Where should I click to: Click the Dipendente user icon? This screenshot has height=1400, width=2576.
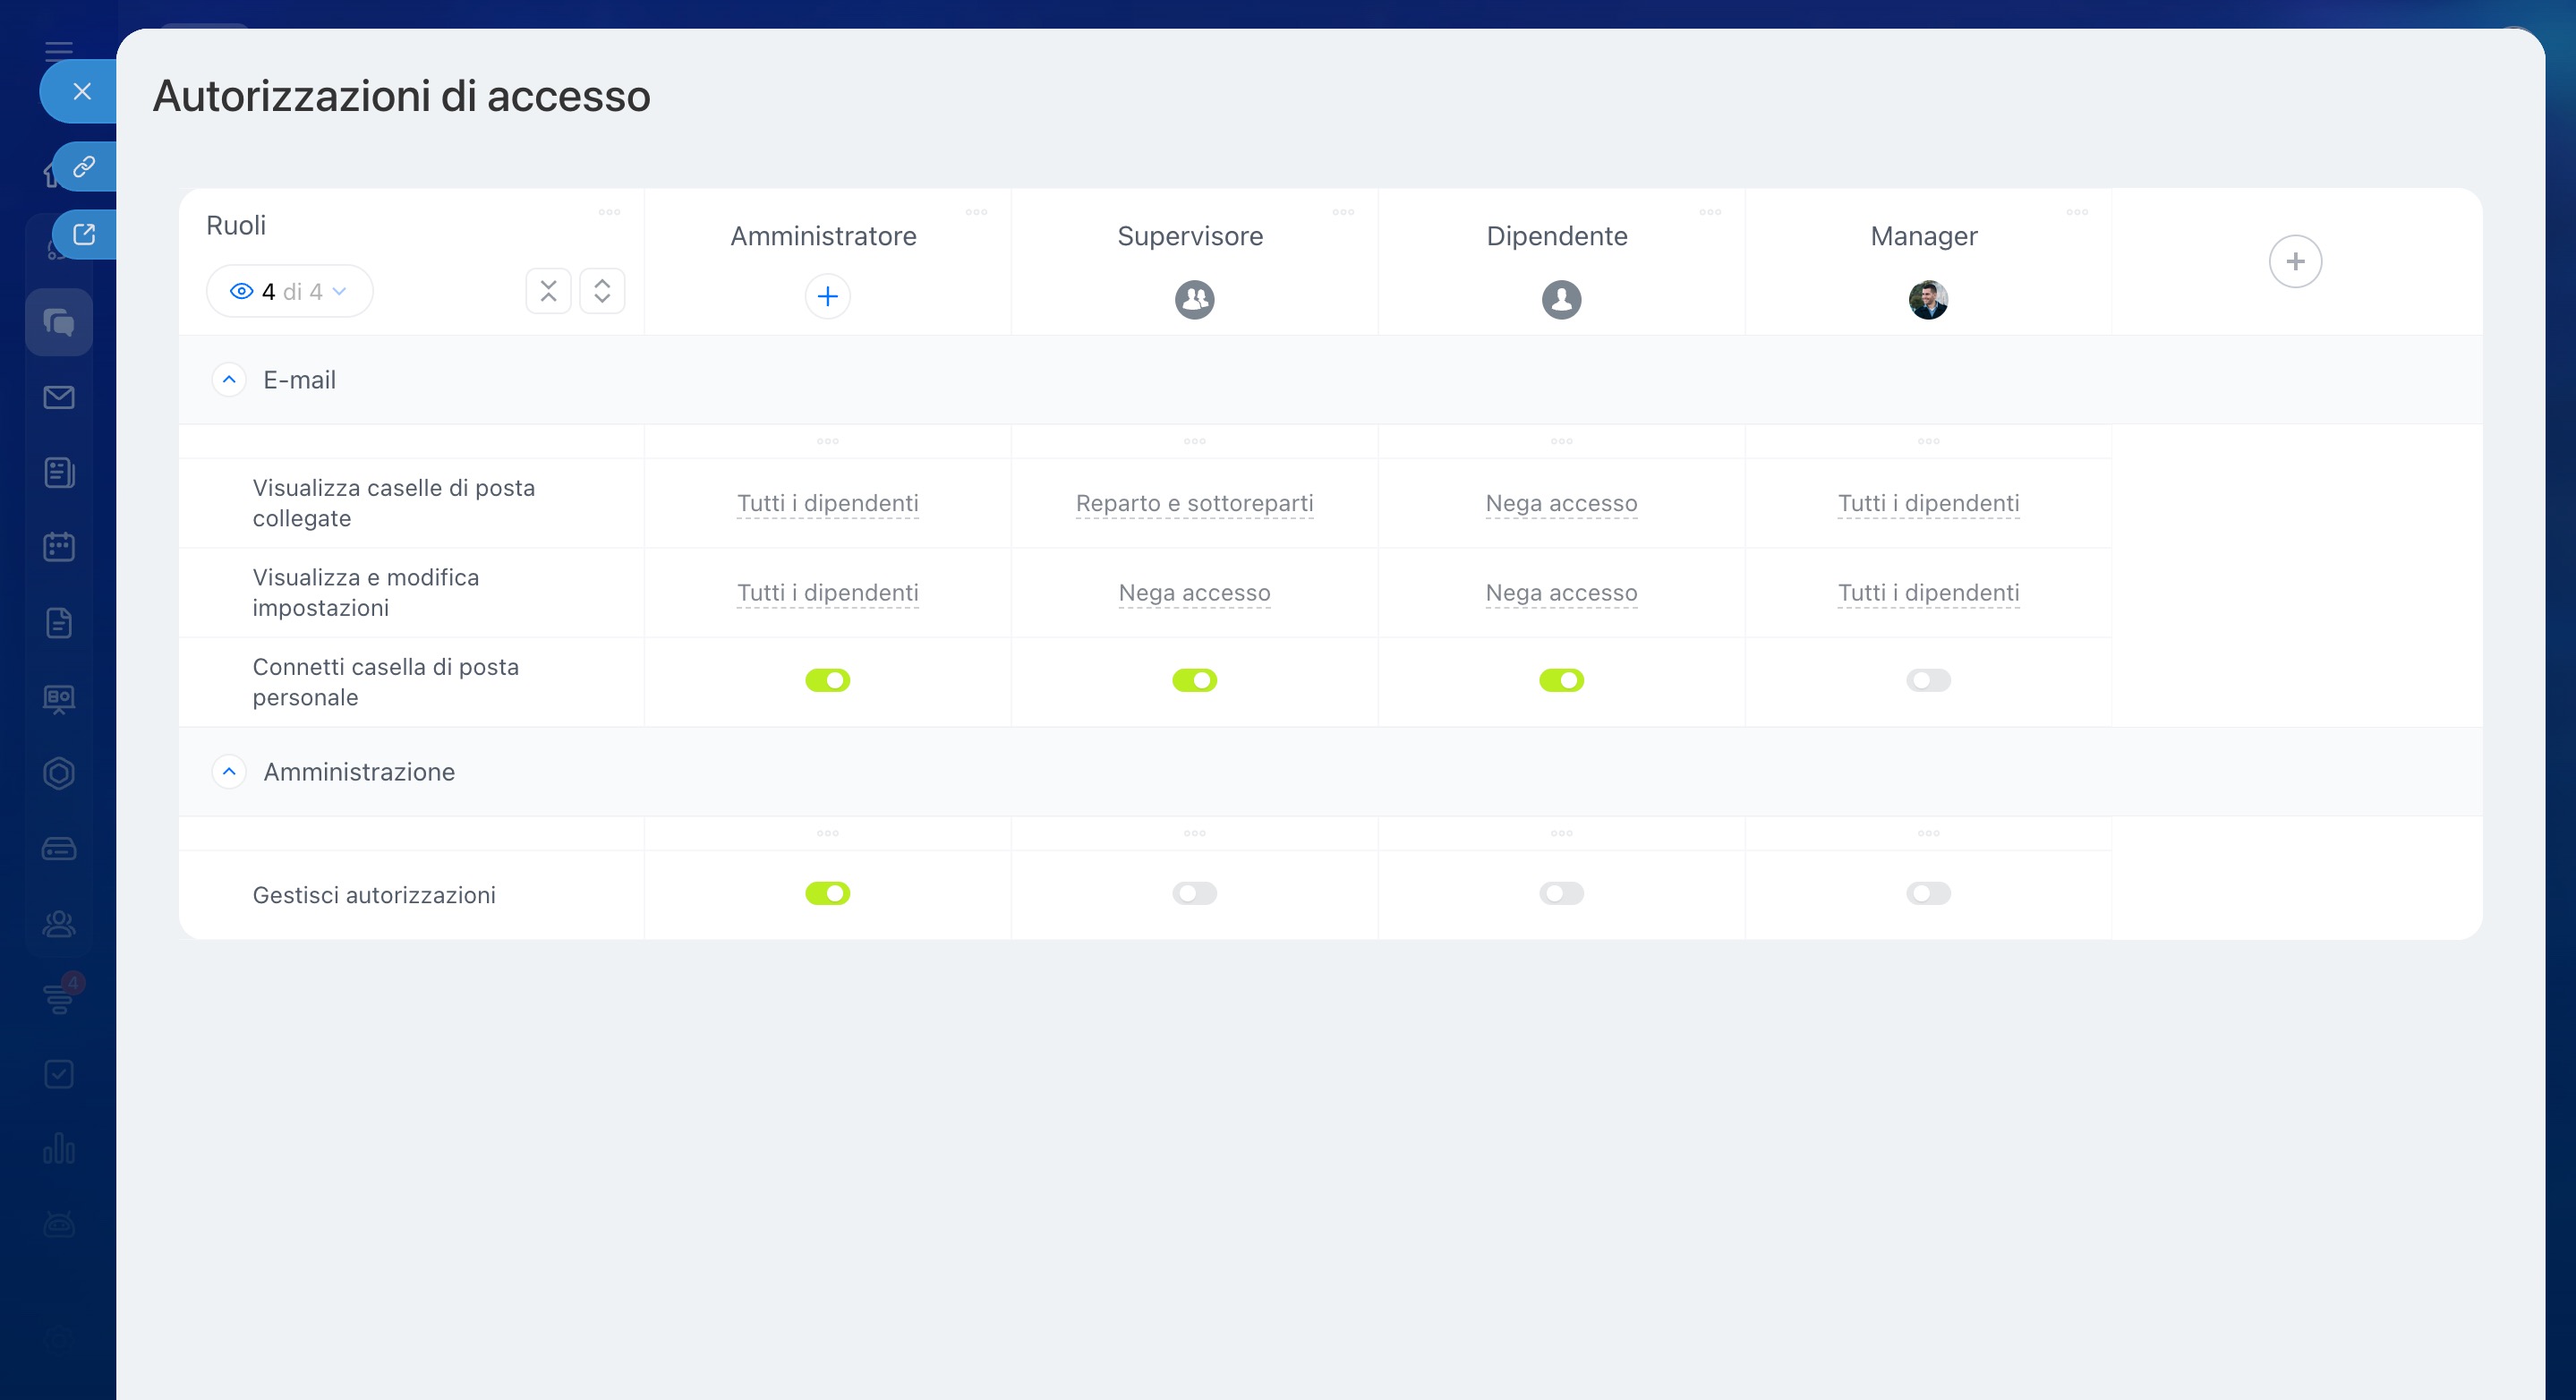(1561, 299)
